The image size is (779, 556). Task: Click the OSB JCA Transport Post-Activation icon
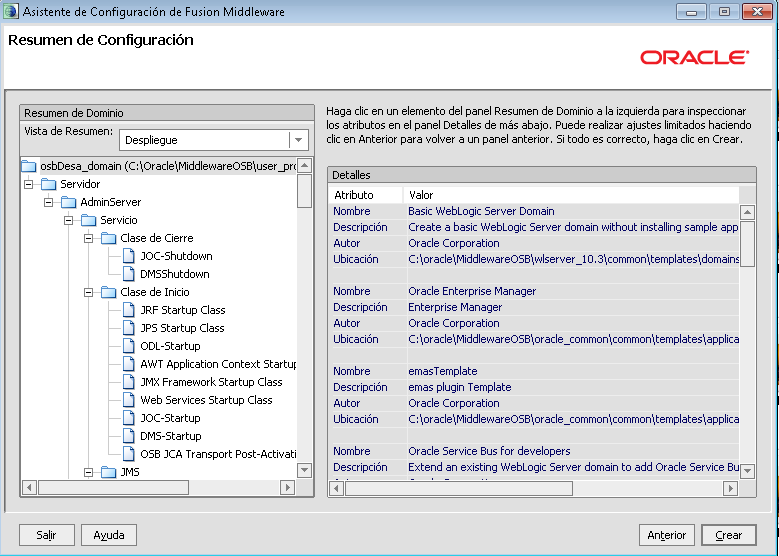(129, 454)
